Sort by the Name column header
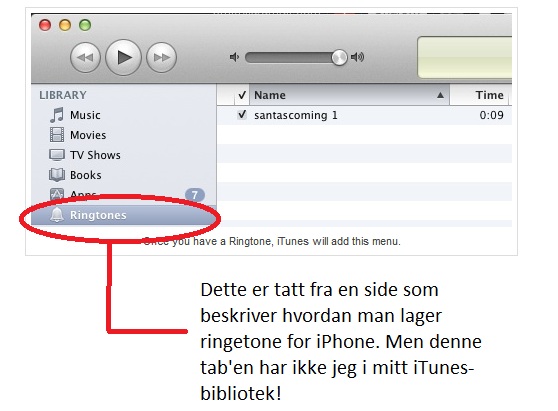The image size is (558, 411). [x=349, y=95]
